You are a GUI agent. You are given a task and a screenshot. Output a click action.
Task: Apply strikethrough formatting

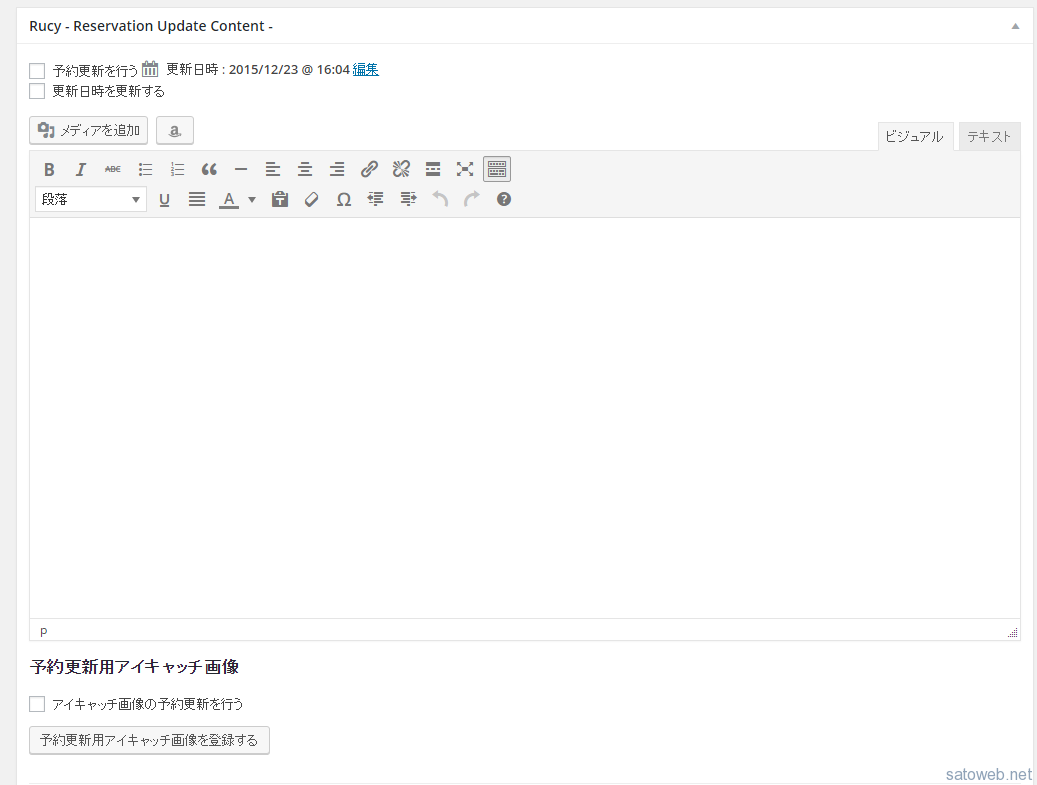(112, 169)
